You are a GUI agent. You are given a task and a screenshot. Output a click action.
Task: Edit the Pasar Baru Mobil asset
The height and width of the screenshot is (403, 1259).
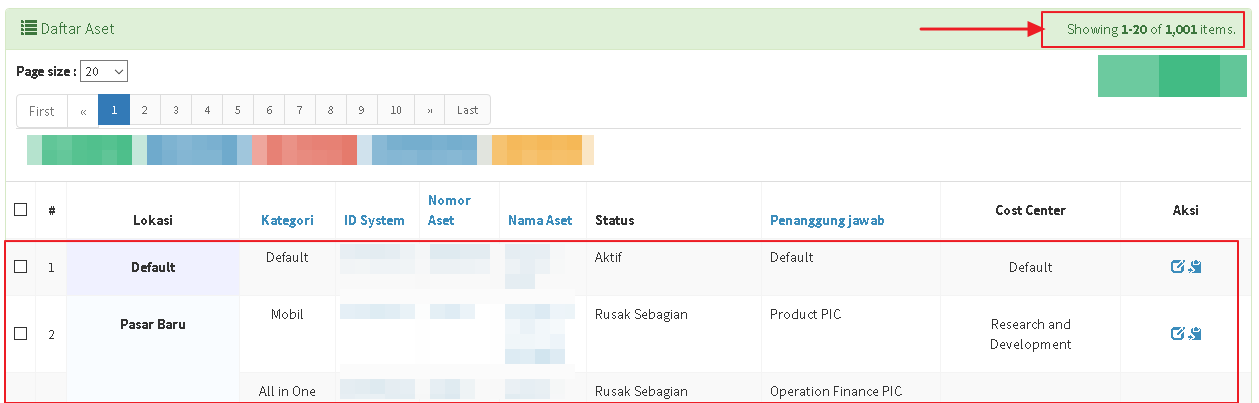tap(1177, 334)
